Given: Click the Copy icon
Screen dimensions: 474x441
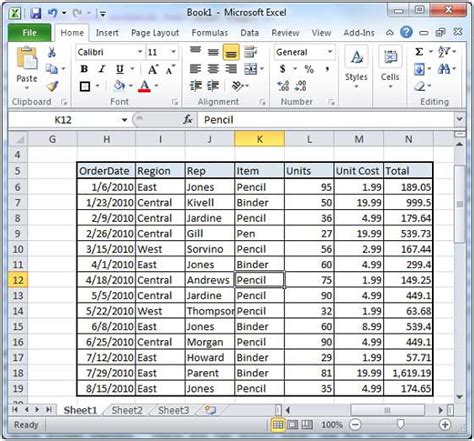Looking at the screenshot, I should pyautogui.click(x=52, y=69).
